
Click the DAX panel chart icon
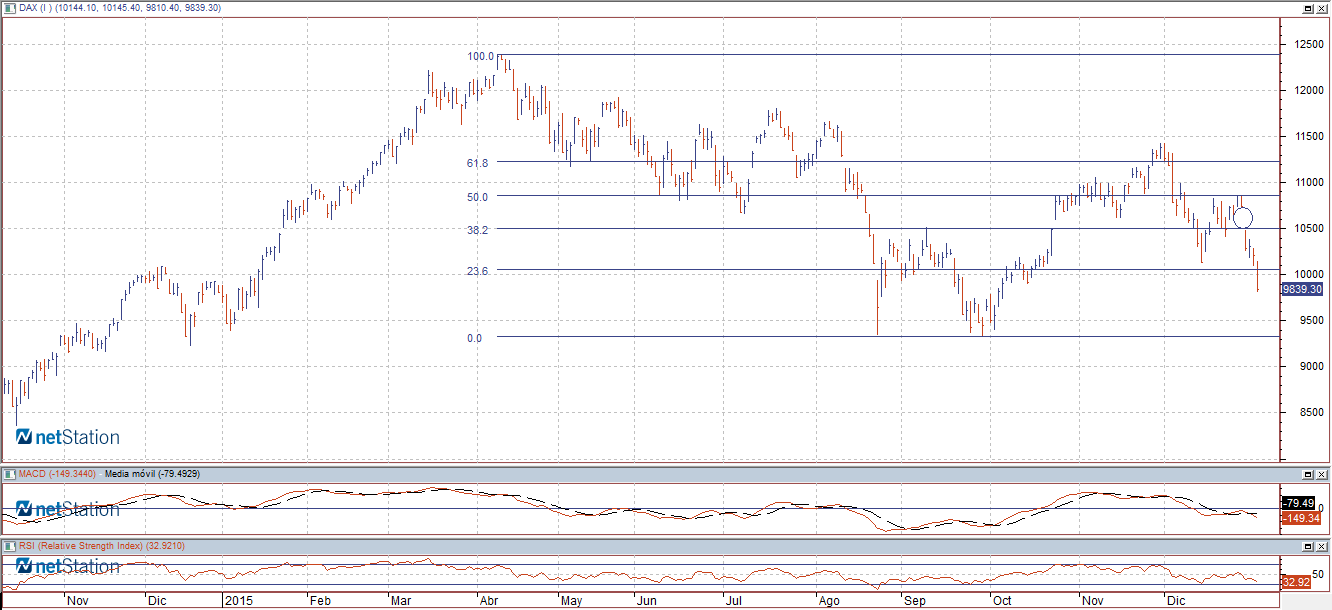click(x=10, y=8)
